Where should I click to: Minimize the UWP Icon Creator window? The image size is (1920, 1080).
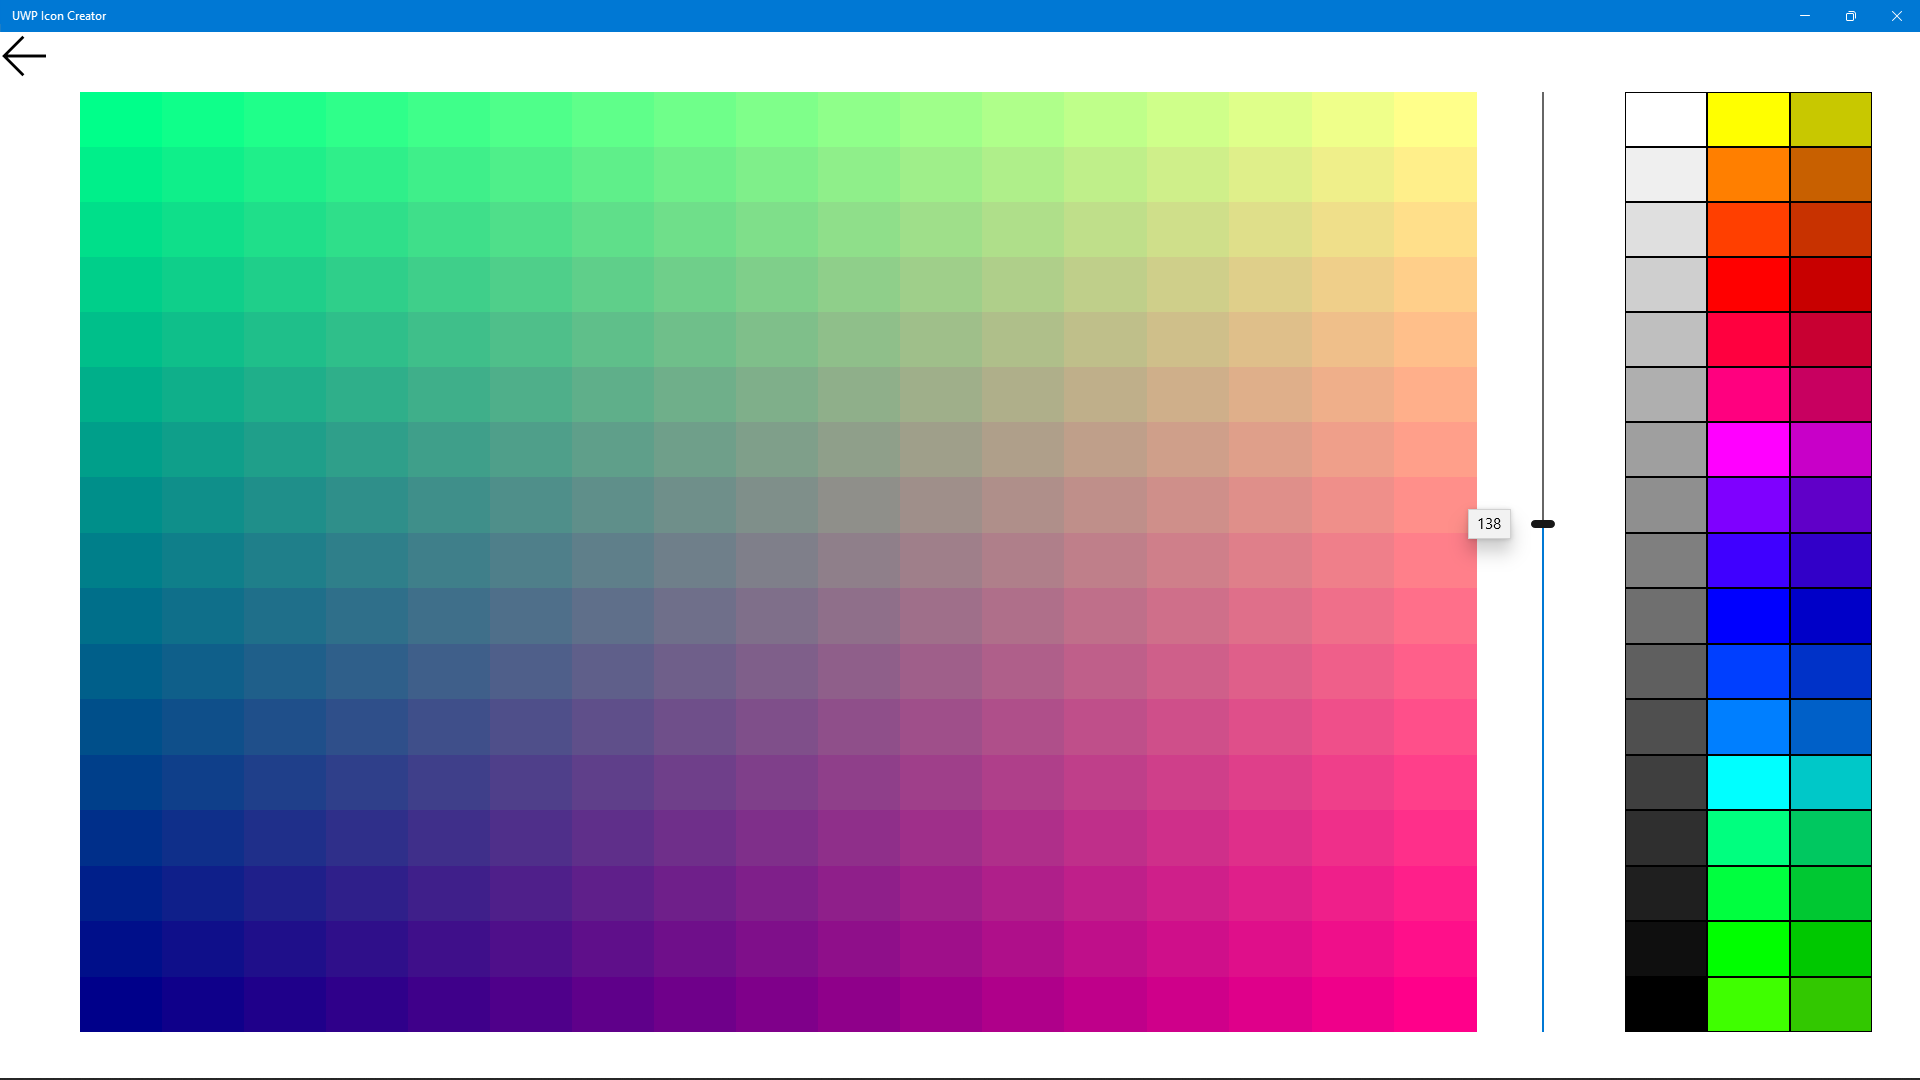click(1805, 16)
